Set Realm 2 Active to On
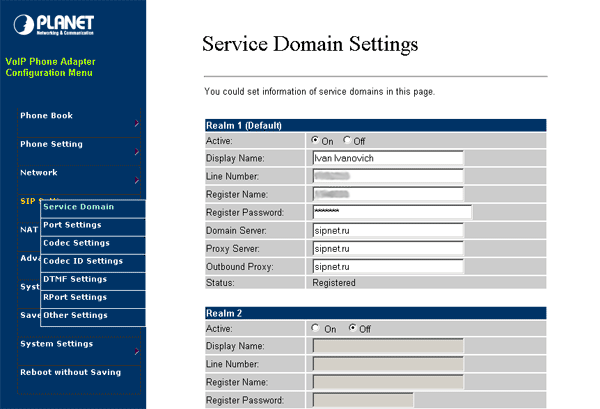 pyautogui.click(x=315, y=328)
